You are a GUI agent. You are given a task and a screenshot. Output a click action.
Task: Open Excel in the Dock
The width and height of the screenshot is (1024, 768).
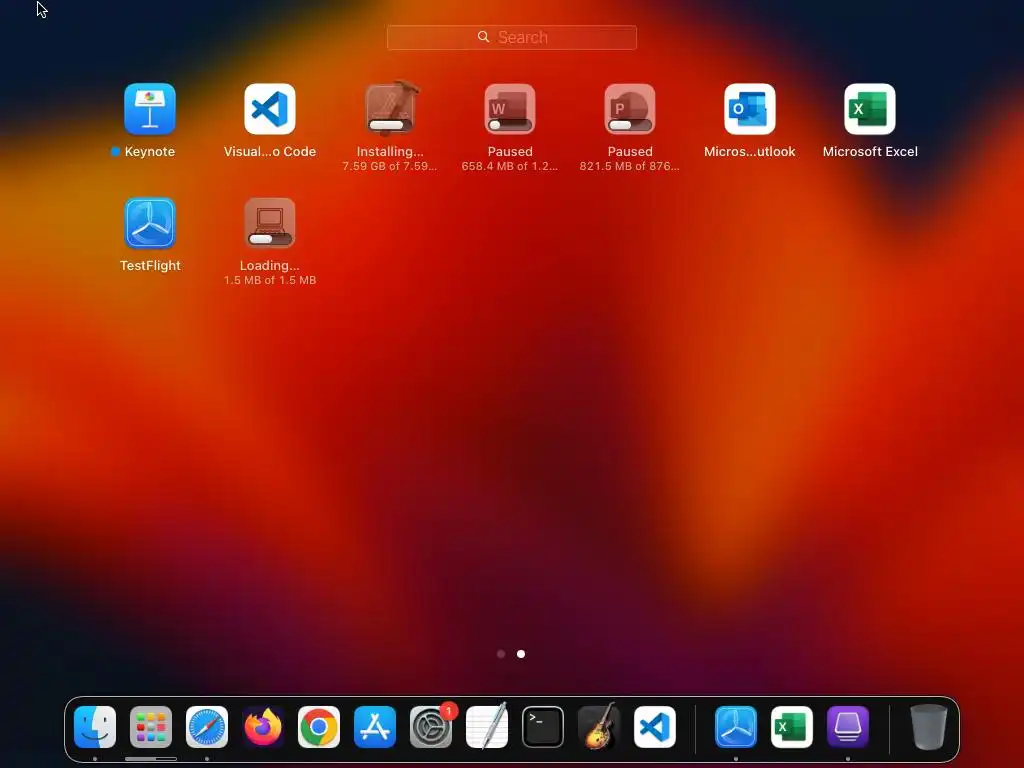[x=792, y=727]
